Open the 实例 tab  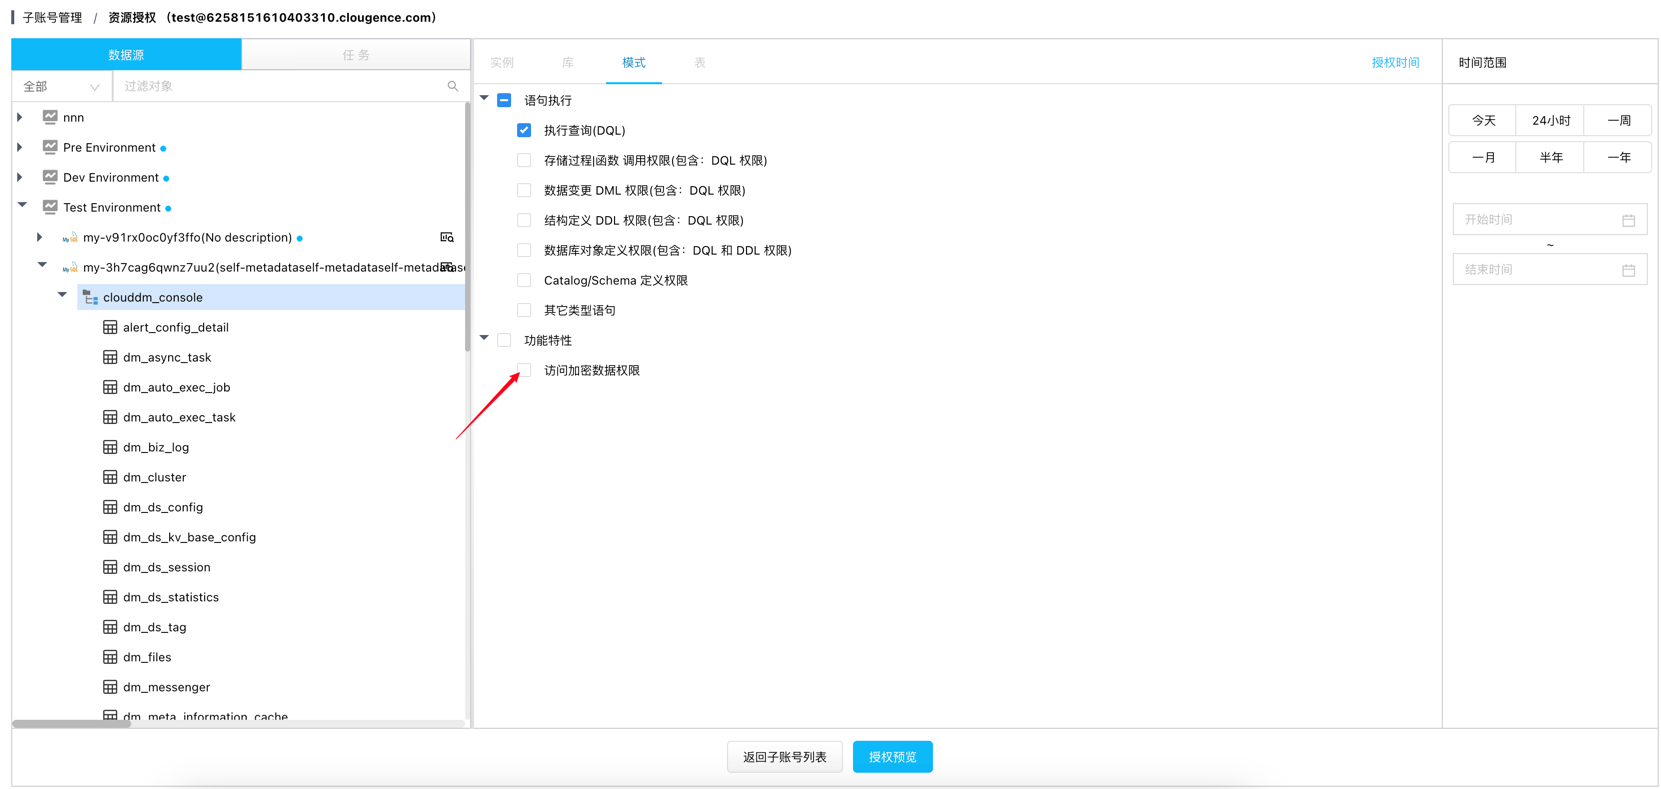tap(502, 62)
